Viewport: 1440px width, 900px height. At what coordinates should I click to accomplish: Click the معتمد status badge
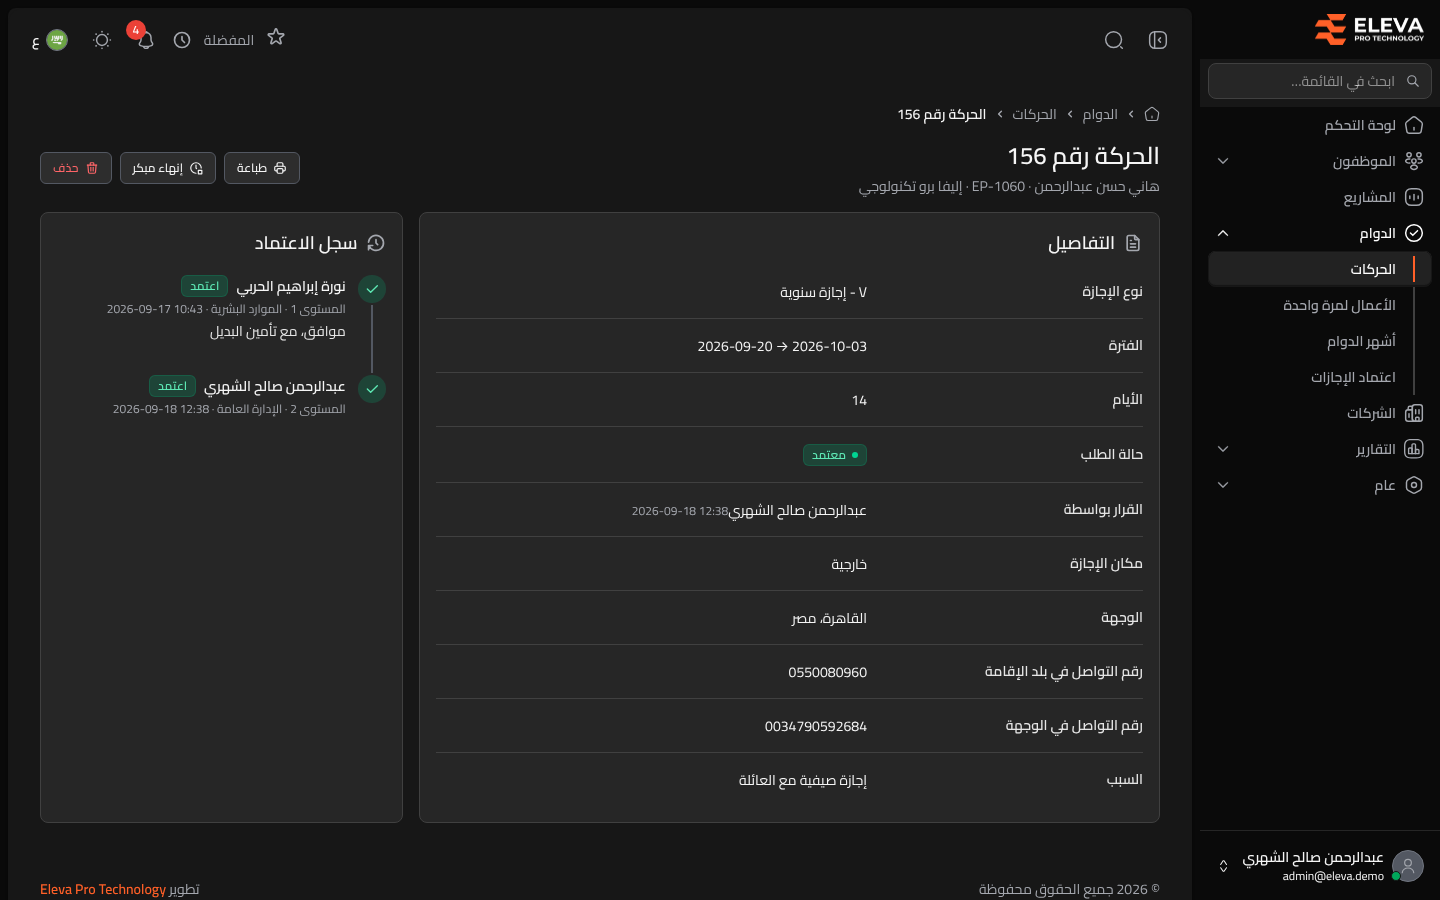click(835, 455)
